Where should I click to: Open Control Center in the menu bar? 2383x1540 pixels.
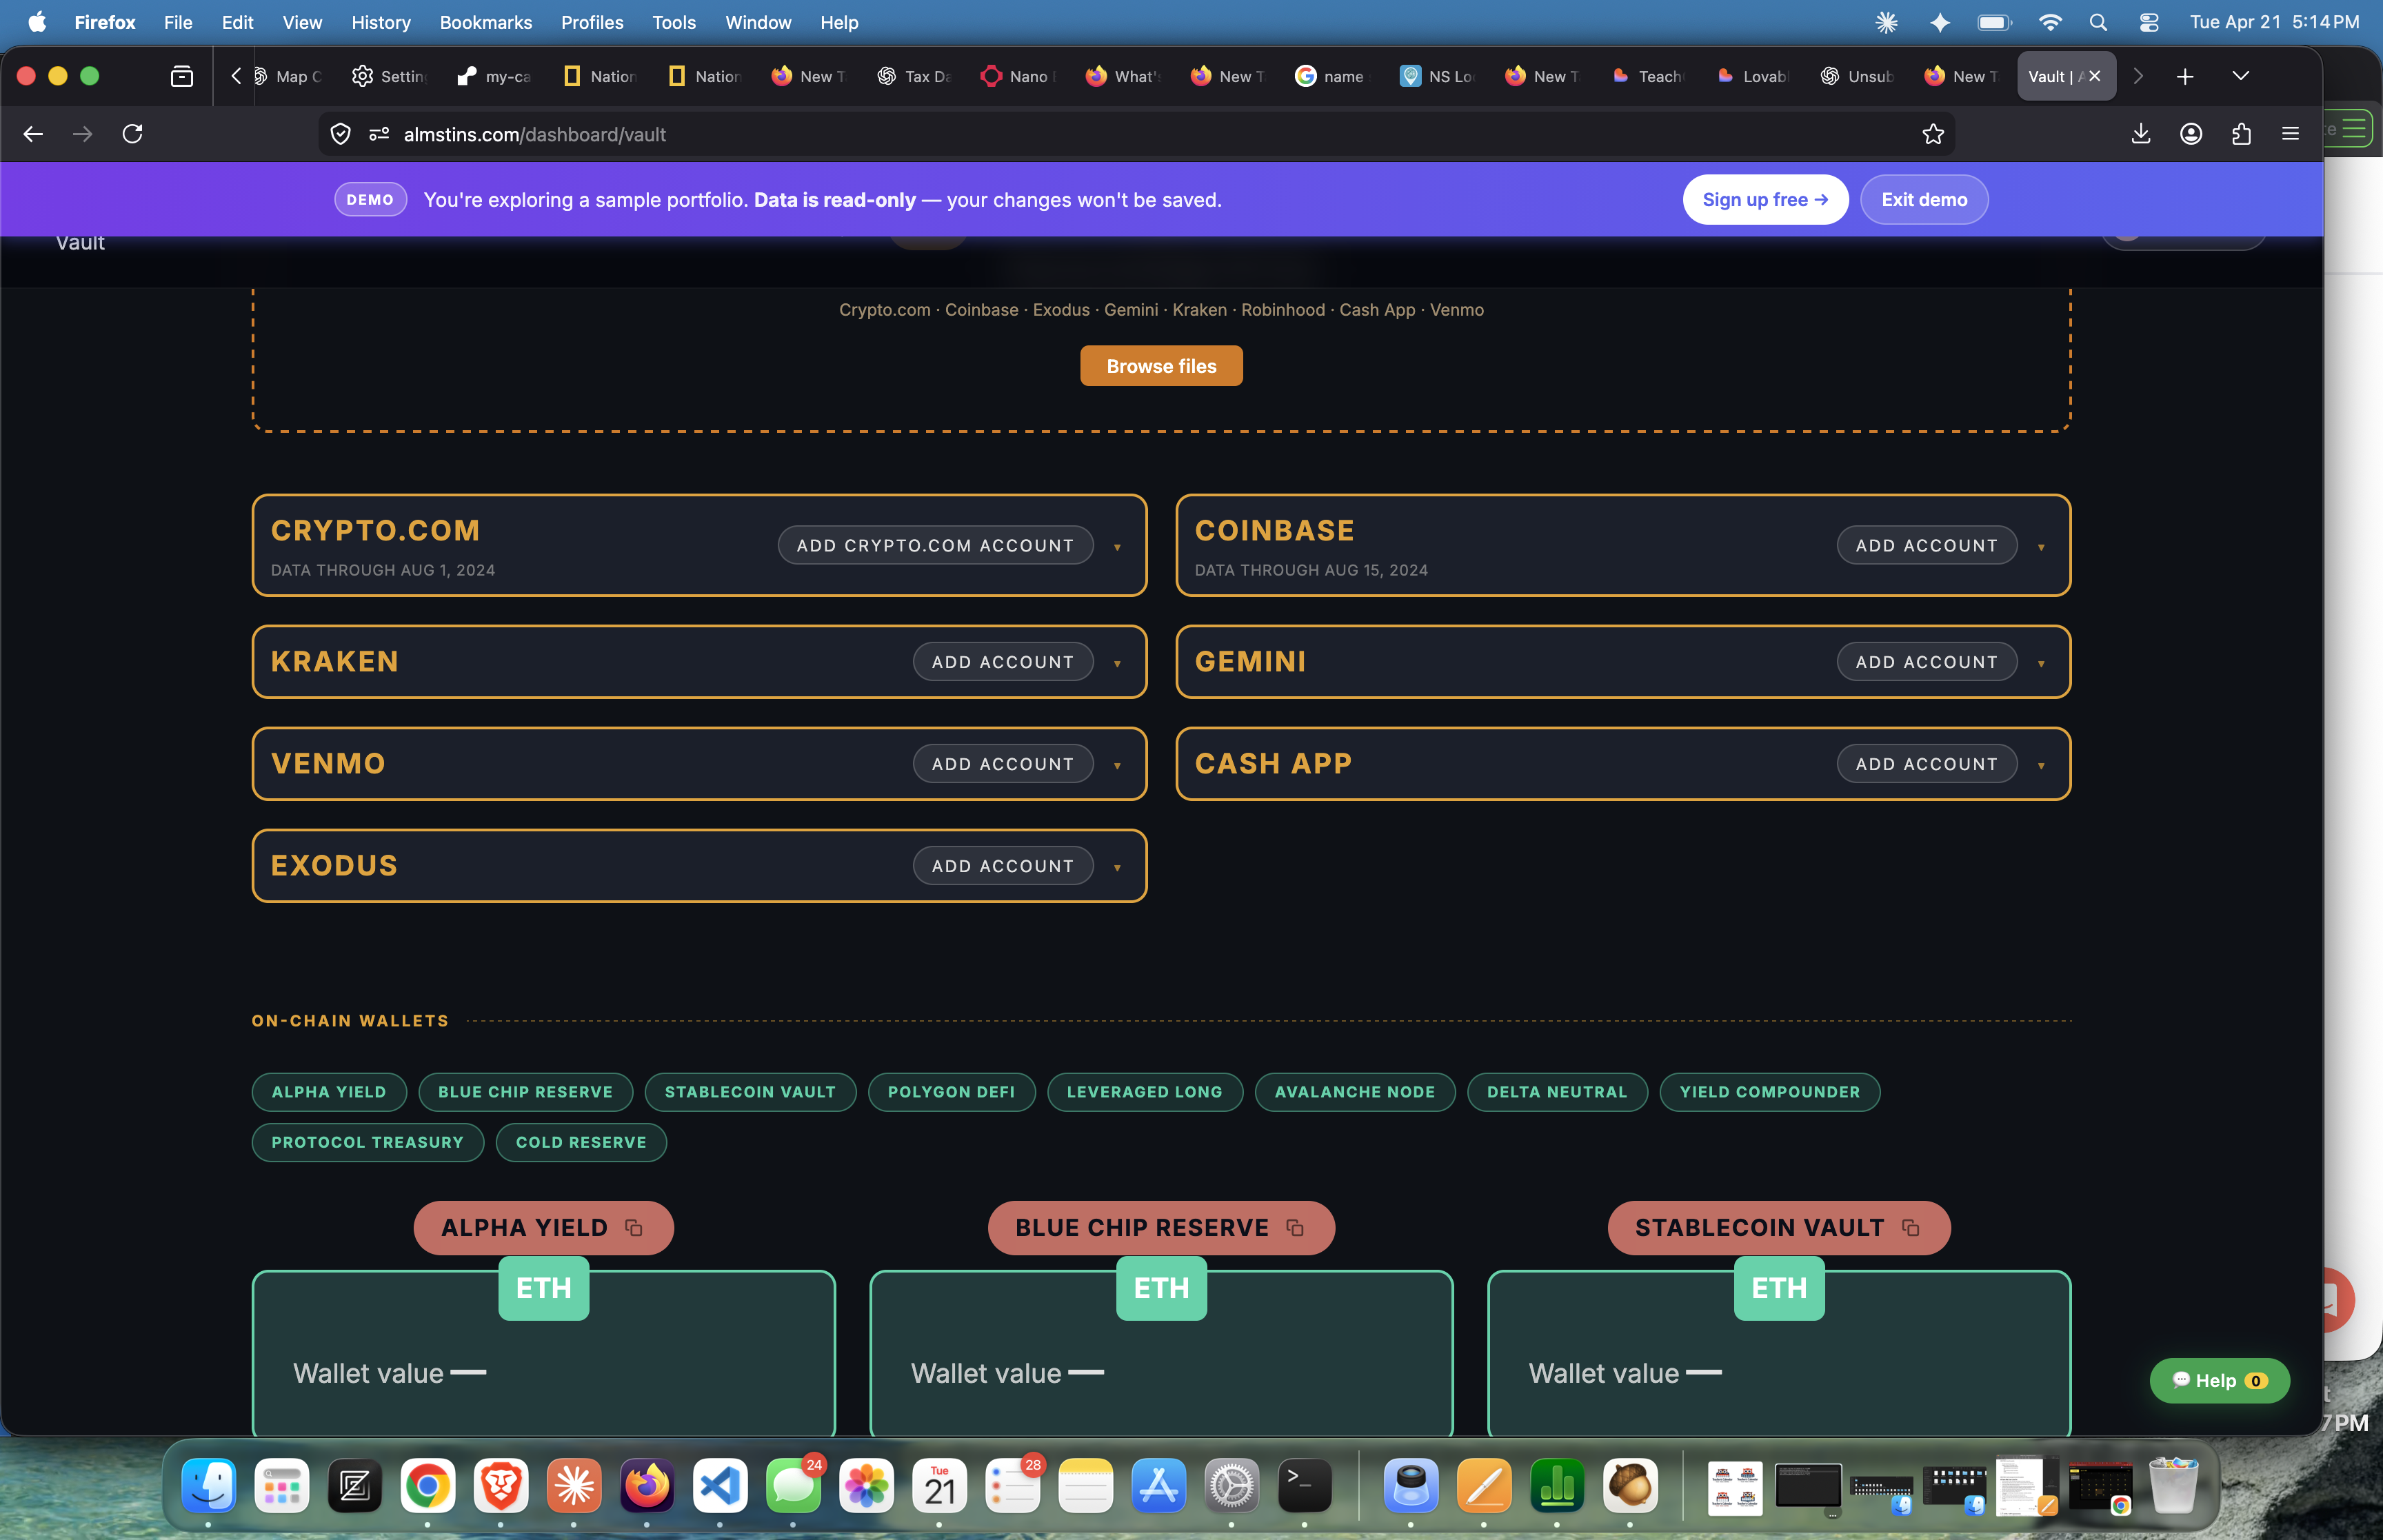click(2149, 22)
